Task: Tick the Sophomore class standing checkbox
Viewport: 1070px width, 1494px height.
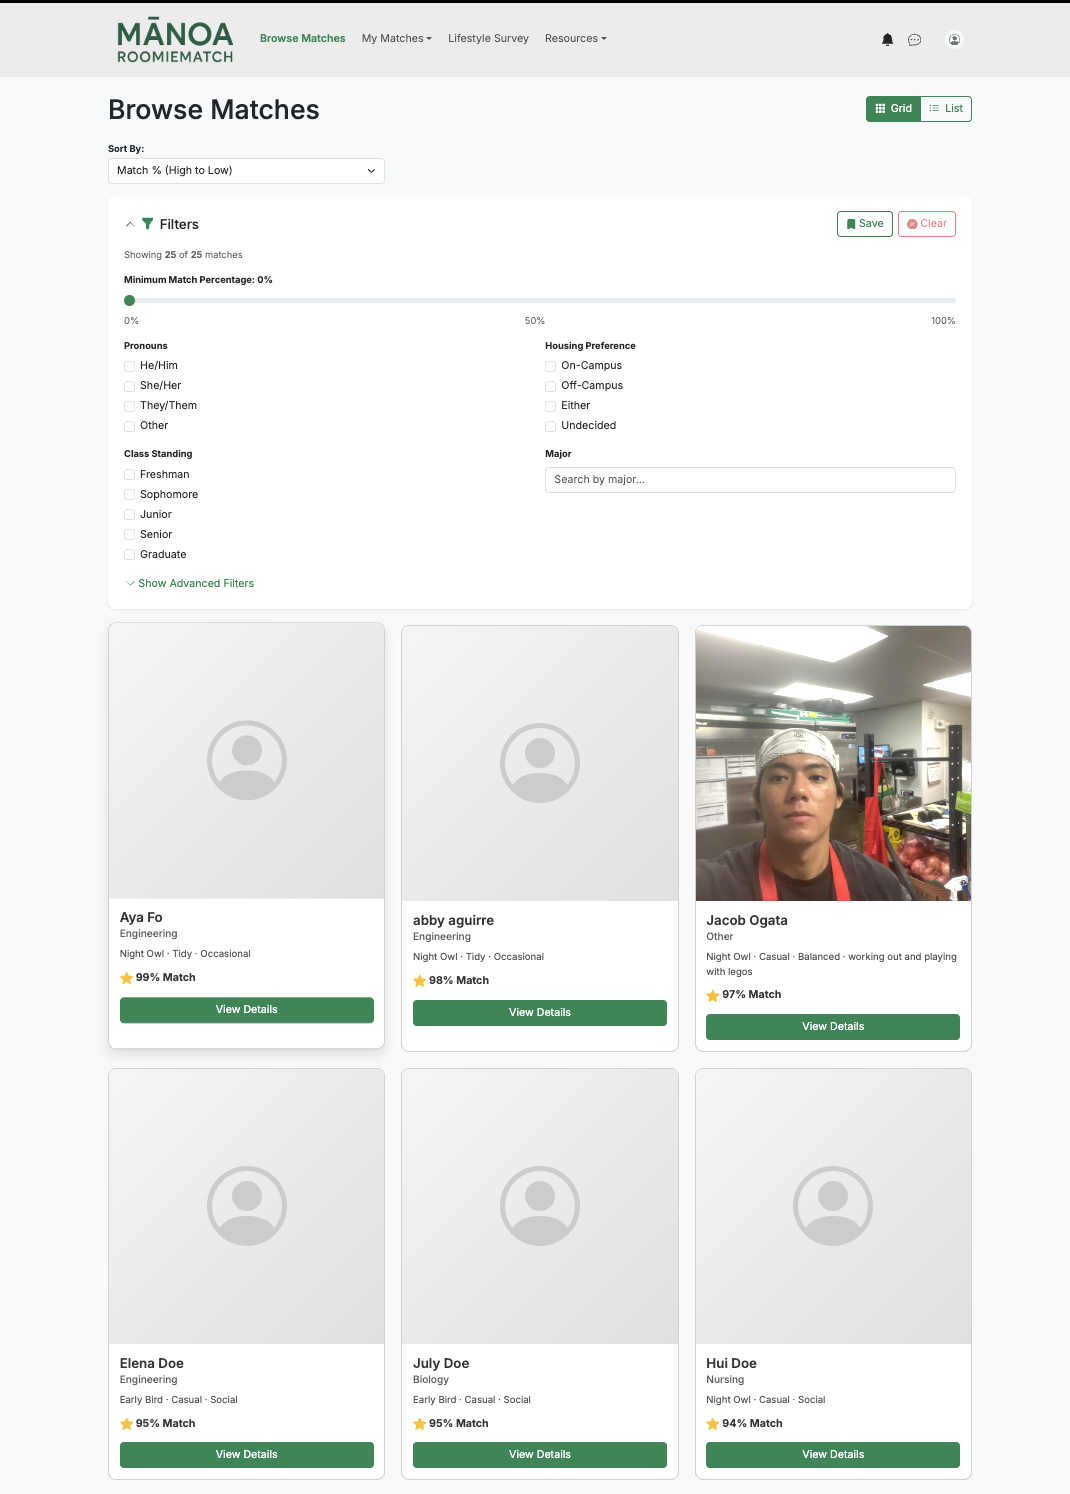Action: click(130, 495)
